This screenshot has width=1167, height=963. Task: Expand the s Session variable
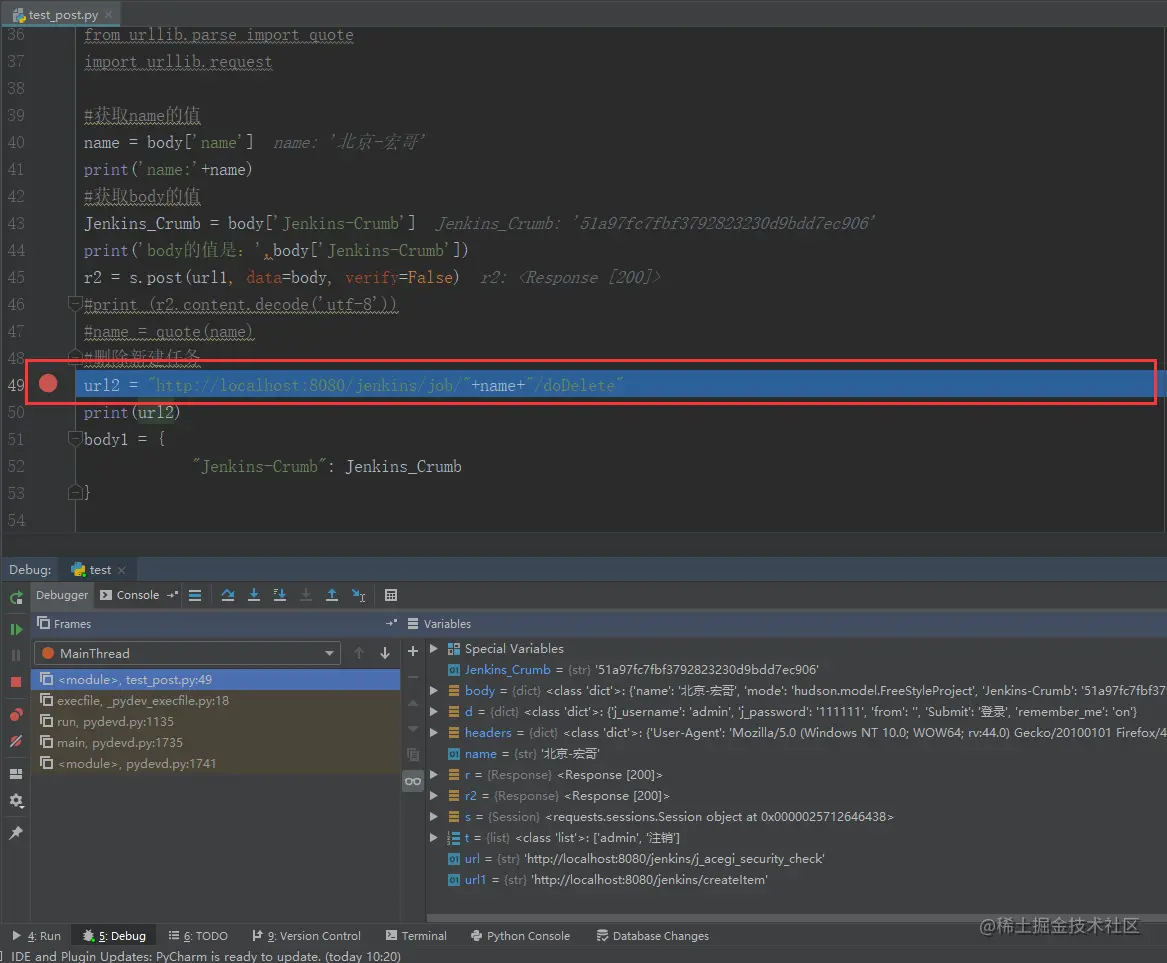[434, 816]
